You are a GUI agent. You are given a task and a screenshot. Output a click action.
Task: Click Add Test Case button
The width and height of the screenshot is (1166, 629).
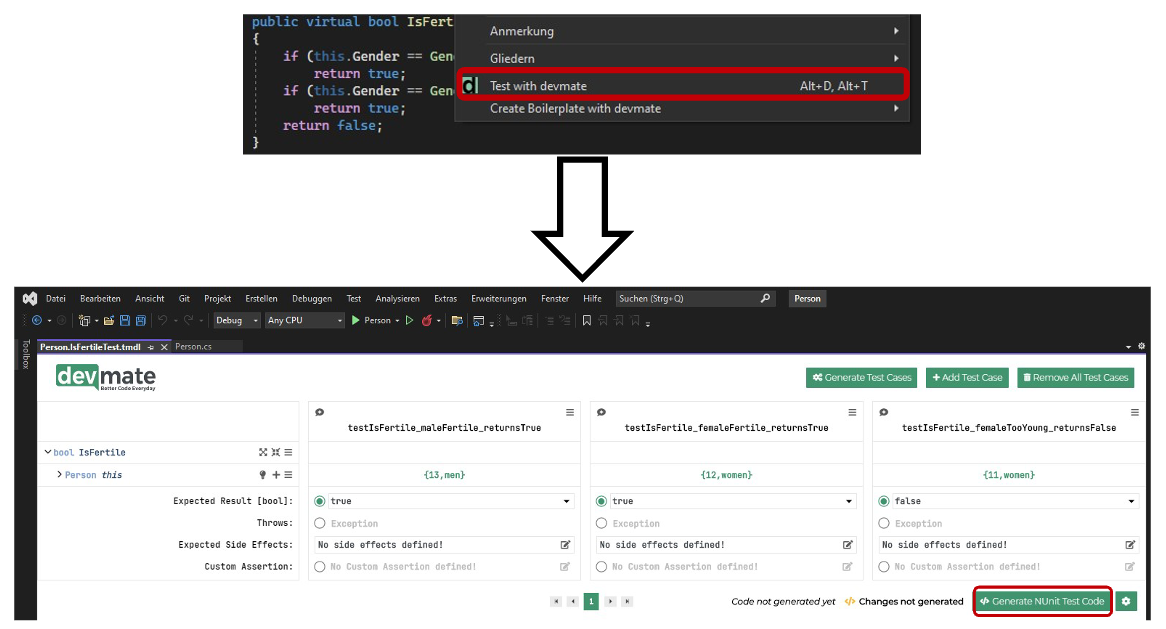pos(967,378)
